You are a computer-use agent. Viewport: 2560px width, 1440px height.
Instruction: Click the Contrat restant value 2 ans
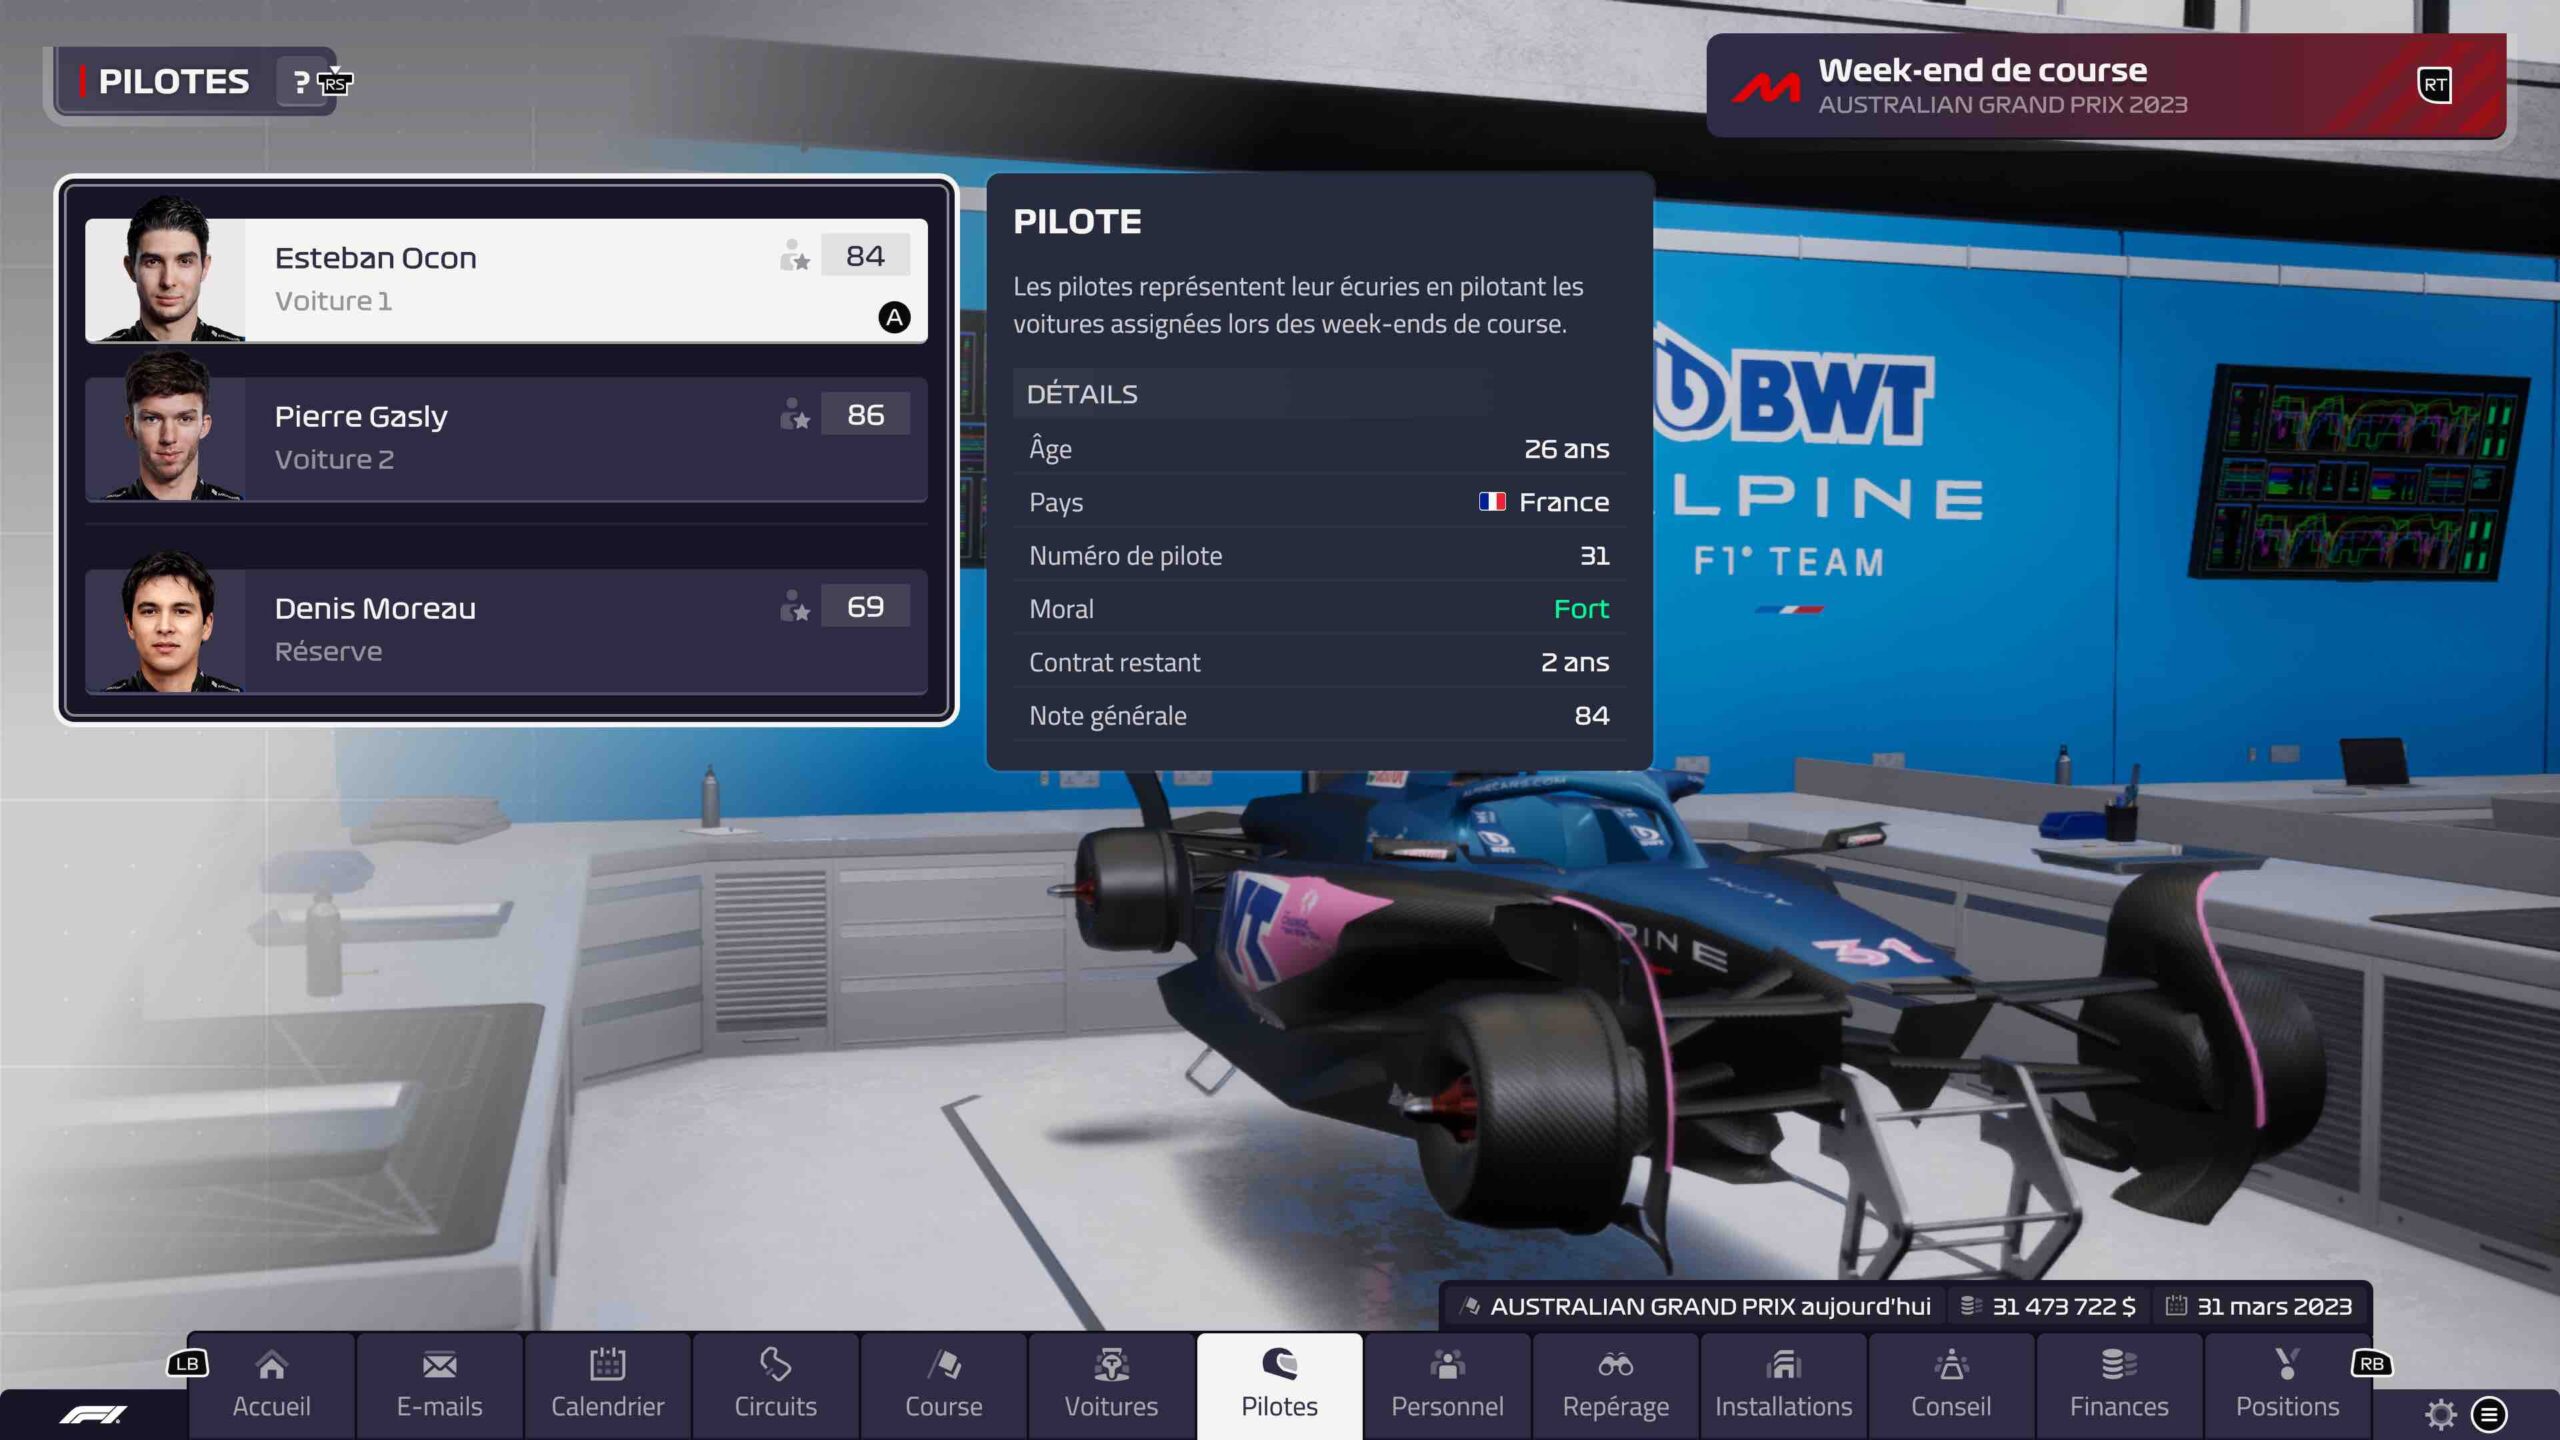1575,662
